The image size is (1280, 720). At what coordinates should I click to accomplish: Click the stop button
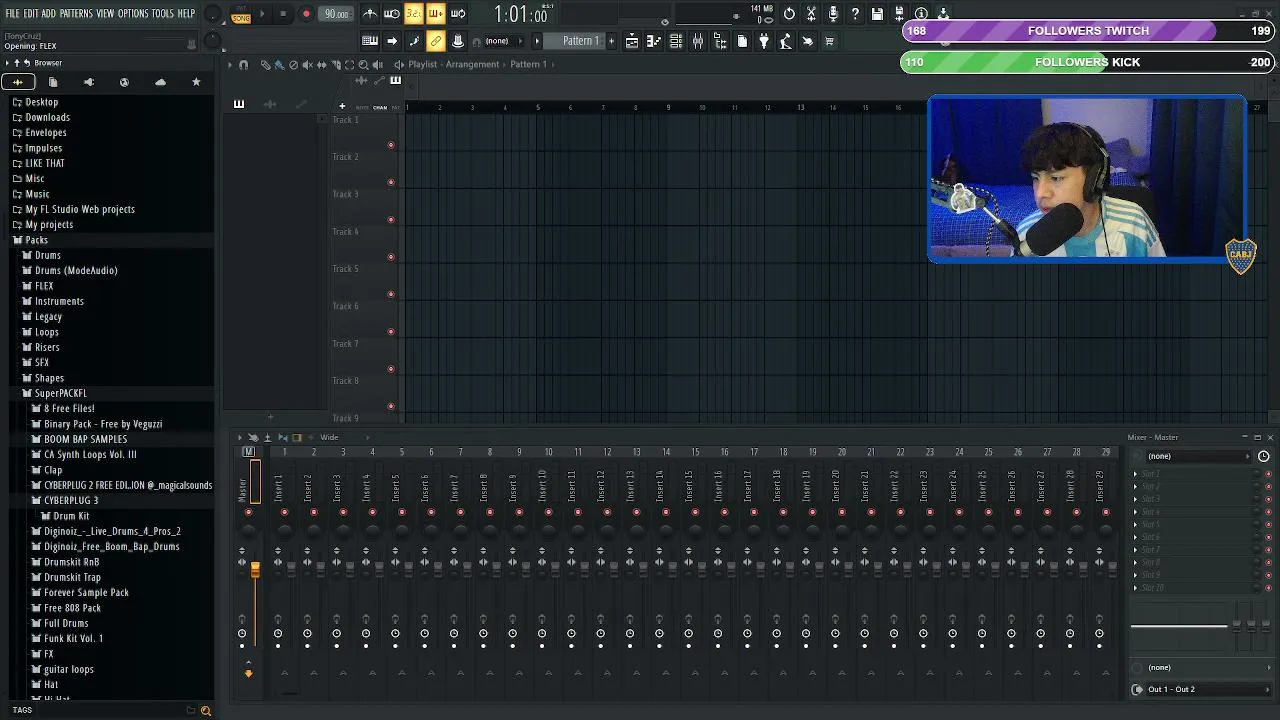(284, 14)
